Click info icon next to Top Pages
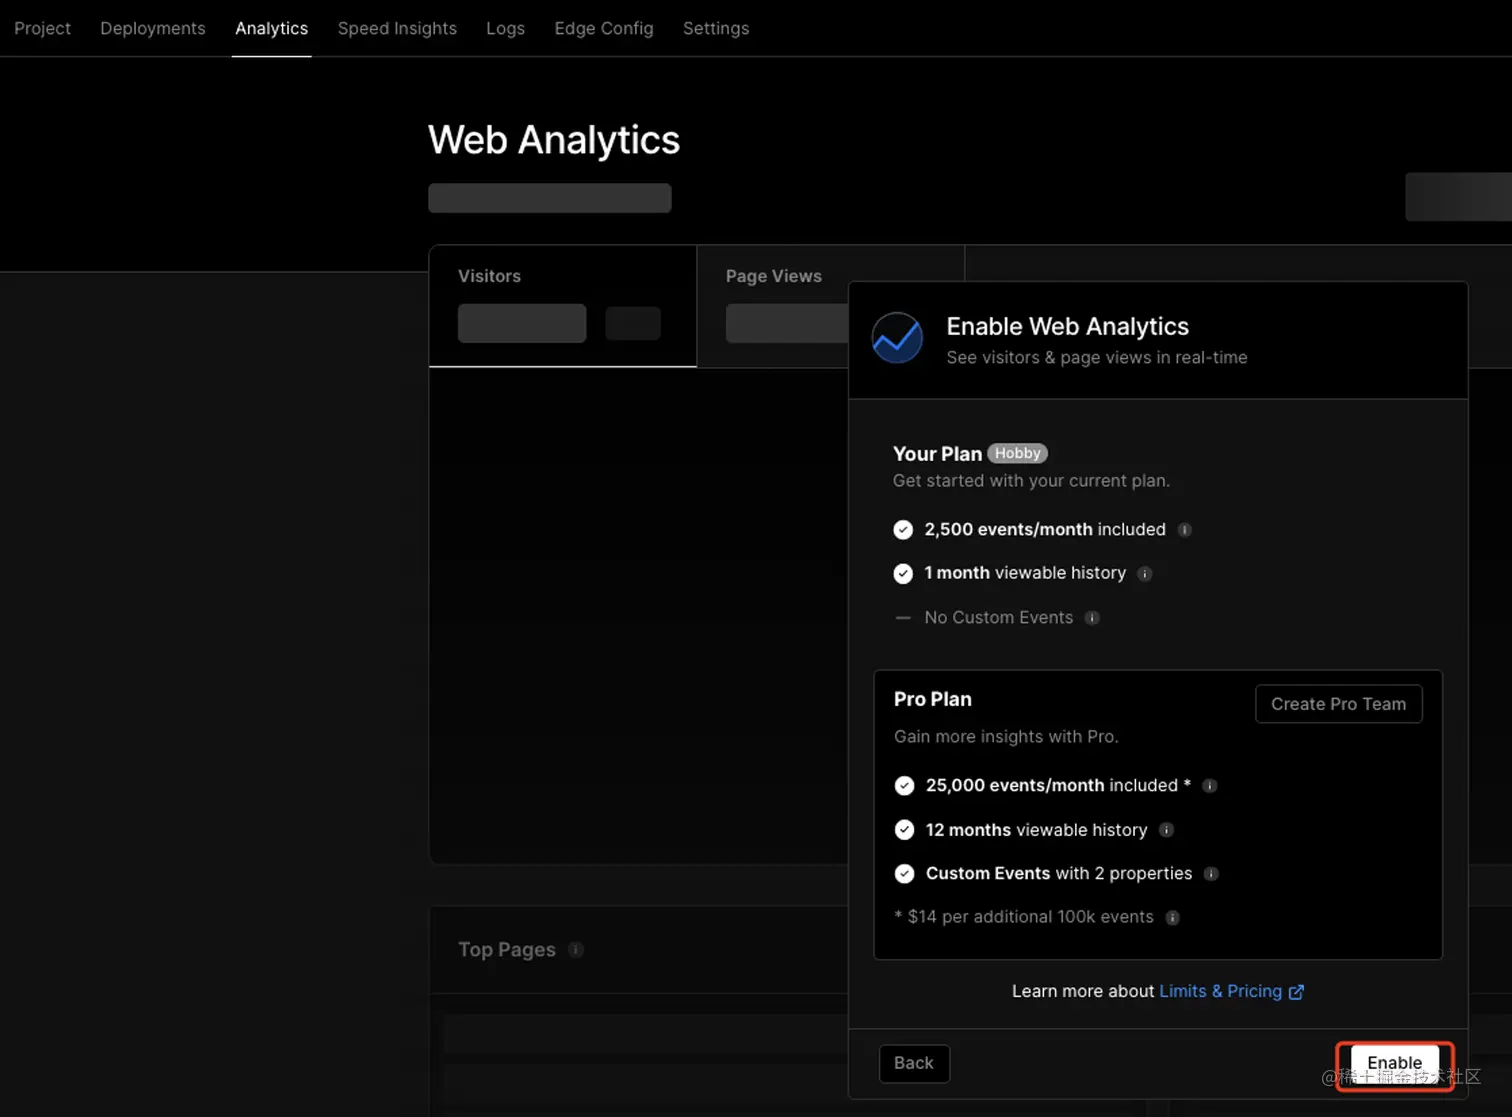 point(575,950)
